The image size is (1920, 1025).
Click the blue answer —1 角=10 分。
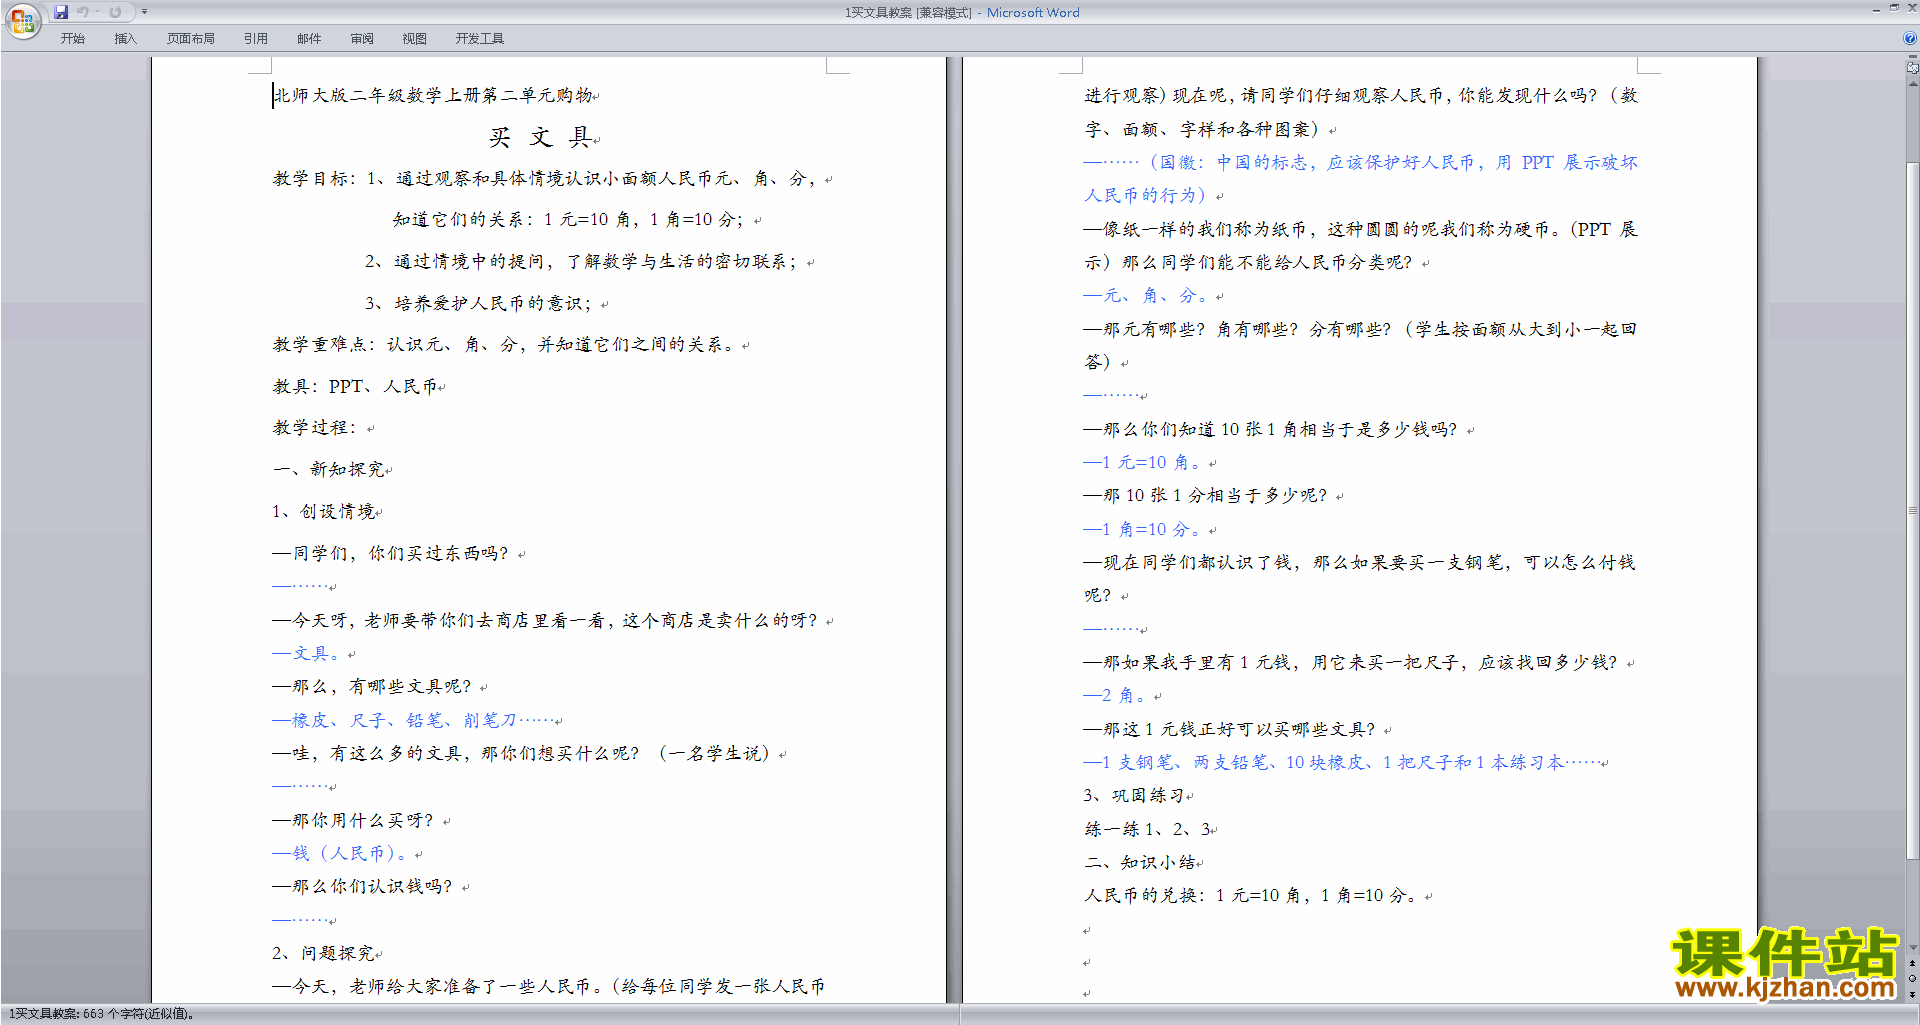[1143, 529]
